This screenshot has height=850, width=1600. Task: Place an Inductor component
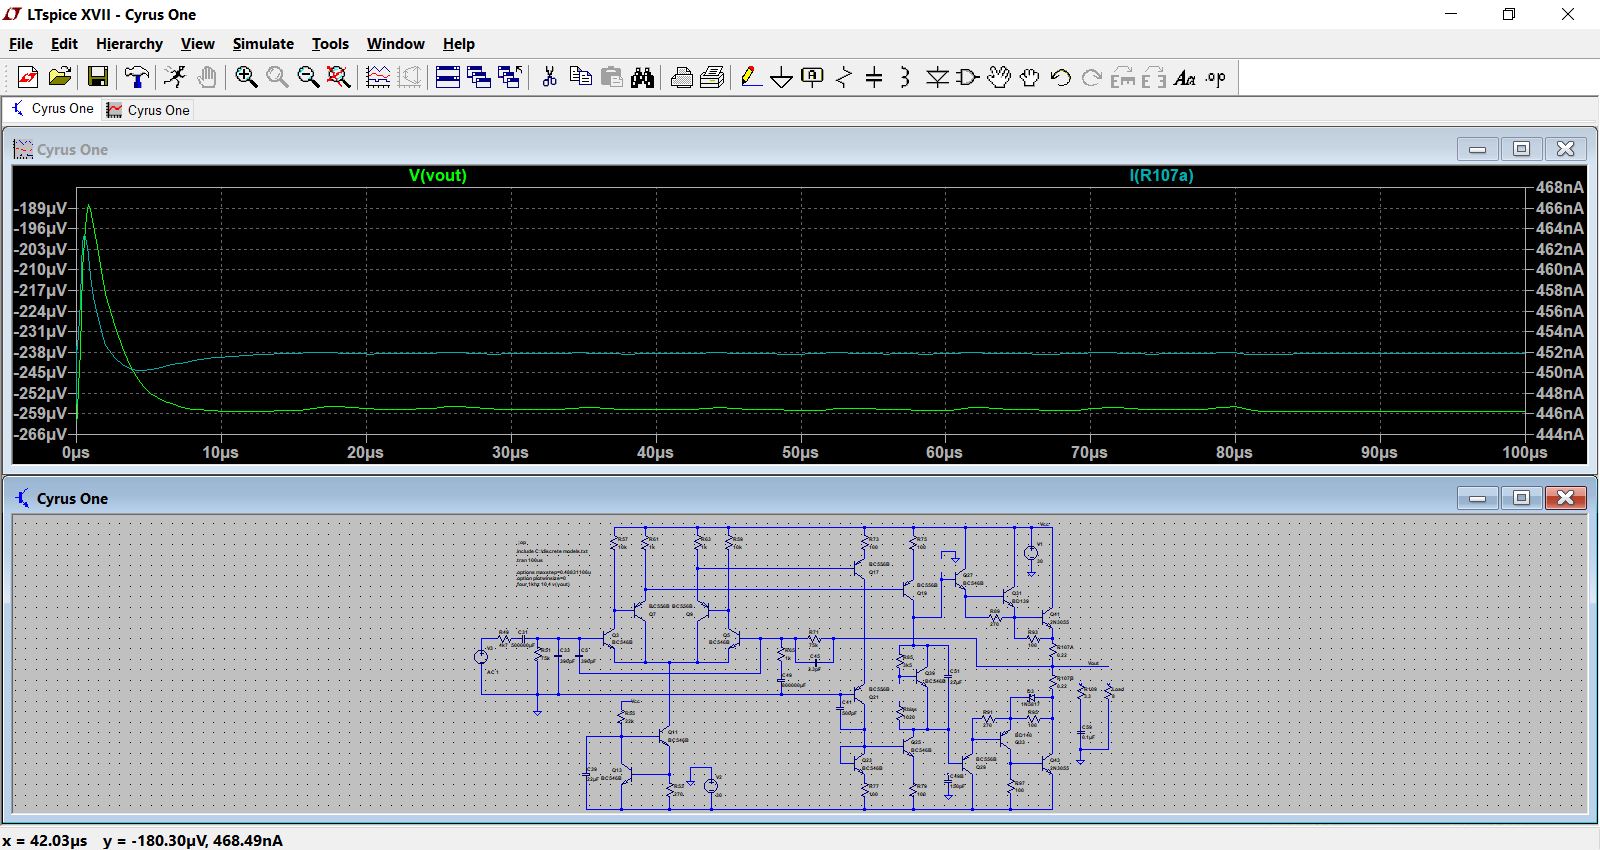click(x=905, y=77)
